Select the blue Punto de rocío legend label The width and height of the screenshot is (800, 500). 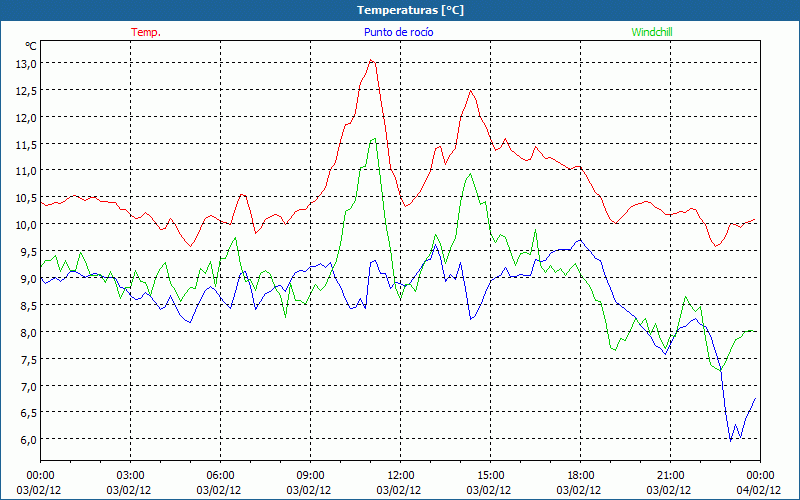(399, 32)
